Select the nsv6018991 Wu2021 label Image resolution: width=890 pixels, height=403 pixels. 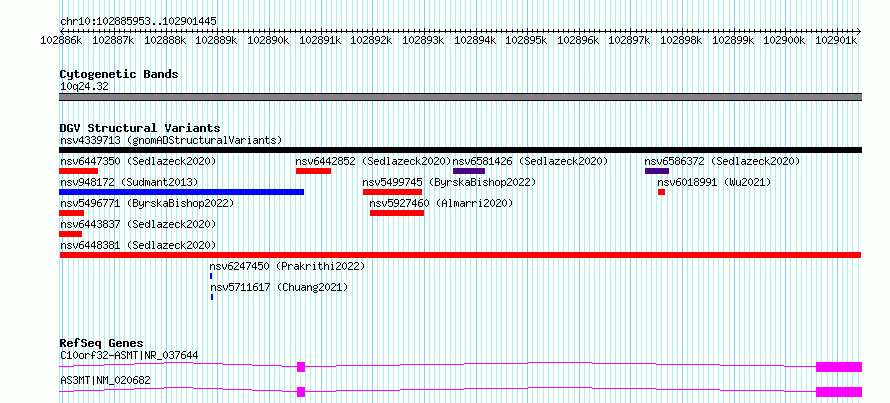[715, 183]
